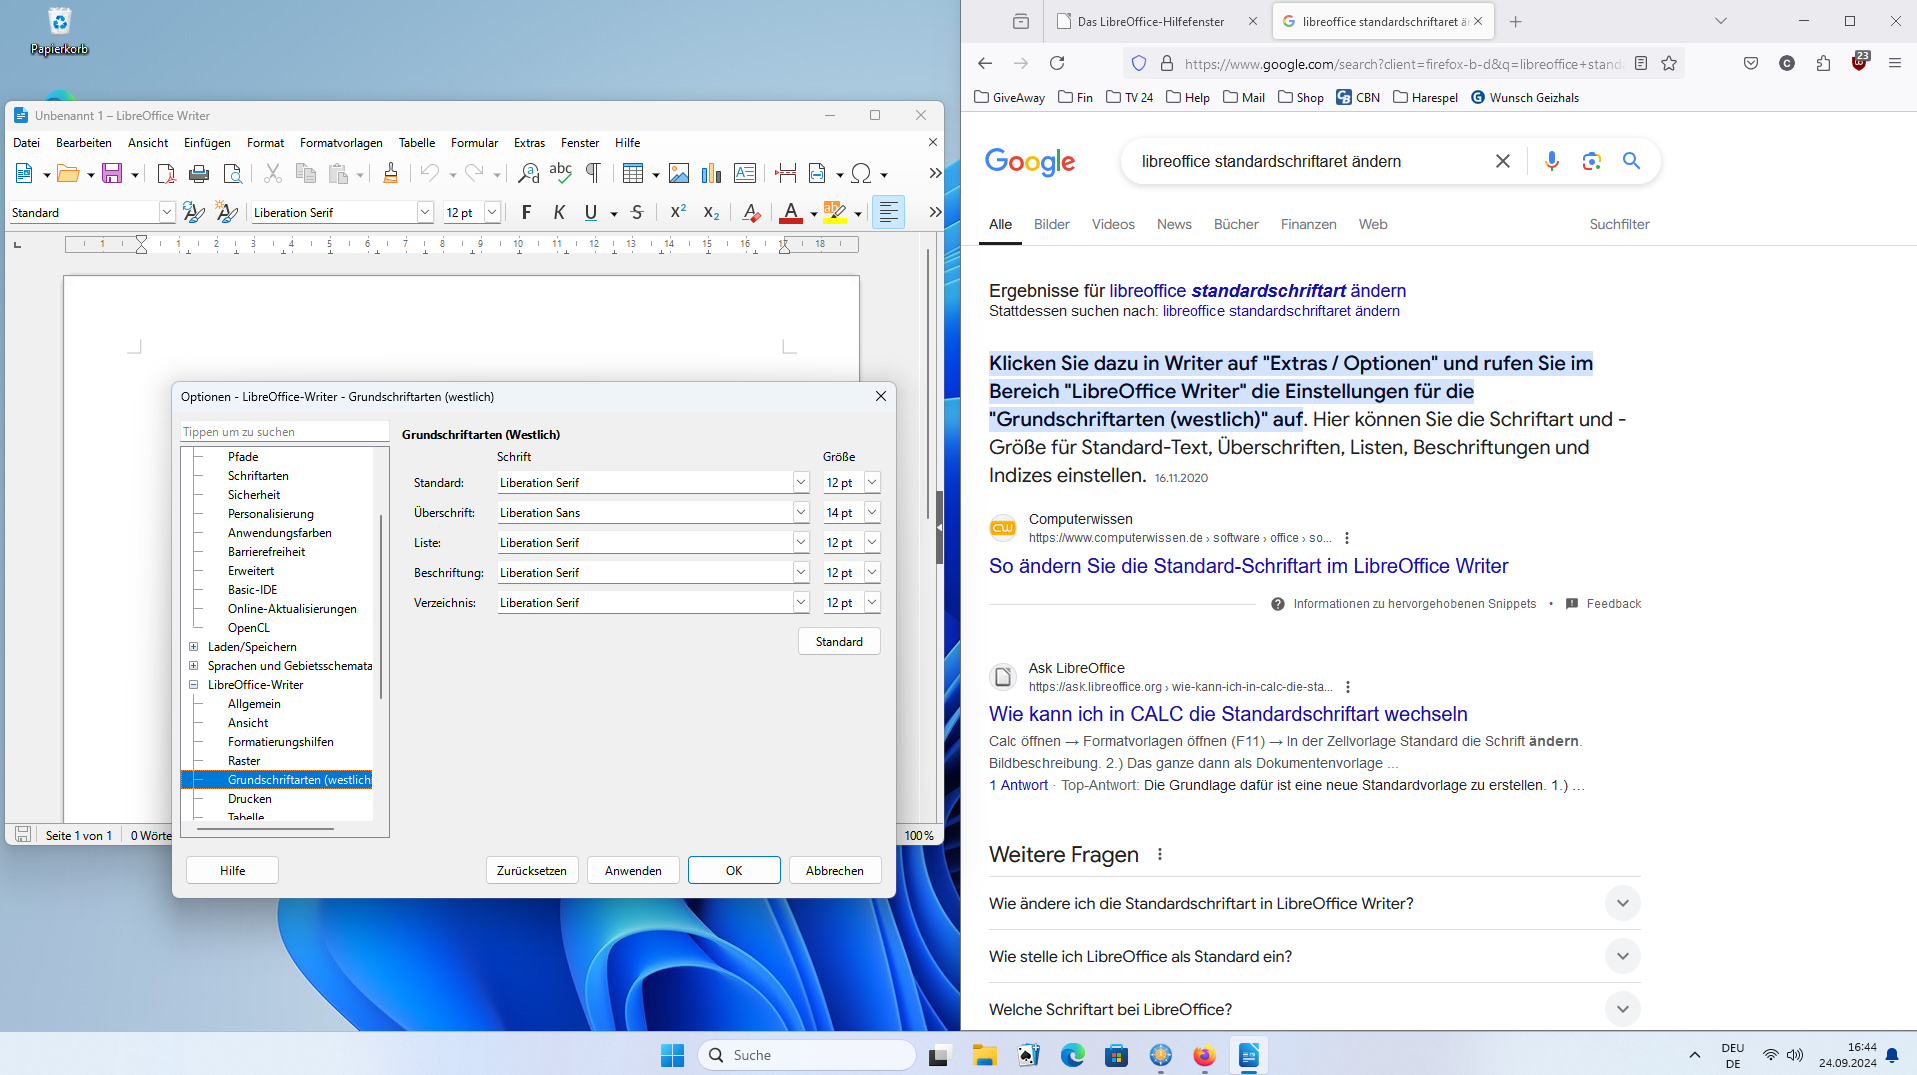
Task: Insert a table using the table icon
Action: point(633,174)
